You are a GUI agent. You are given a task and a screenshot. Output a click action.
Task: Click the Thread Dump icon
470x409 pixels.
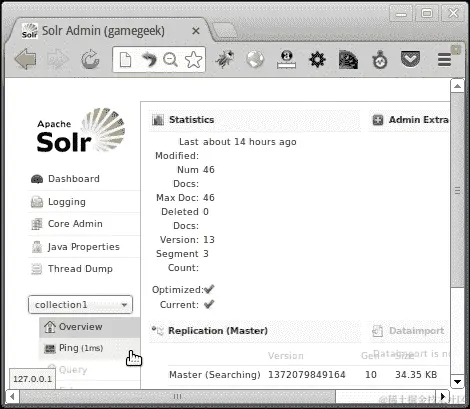pyautogui.click(x=37, y=269)
